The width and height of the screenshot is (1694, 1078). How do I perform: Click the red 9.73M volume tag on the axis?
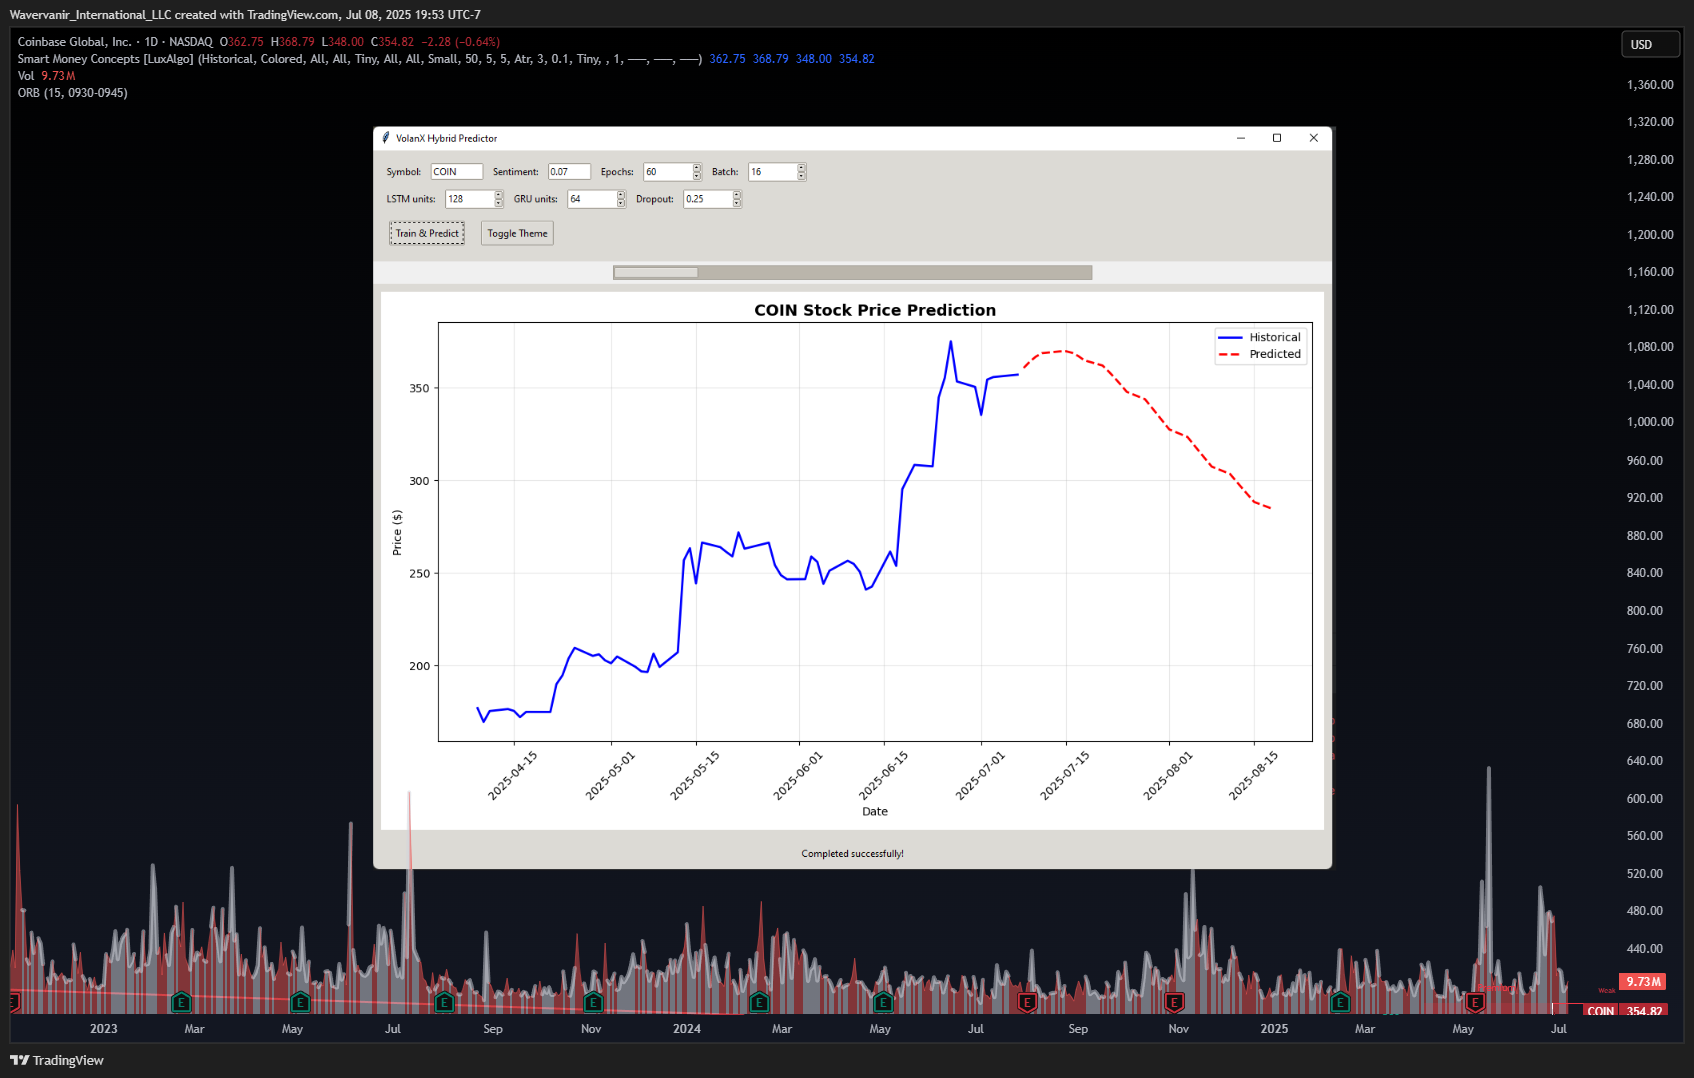click(x=1643, y=982)
